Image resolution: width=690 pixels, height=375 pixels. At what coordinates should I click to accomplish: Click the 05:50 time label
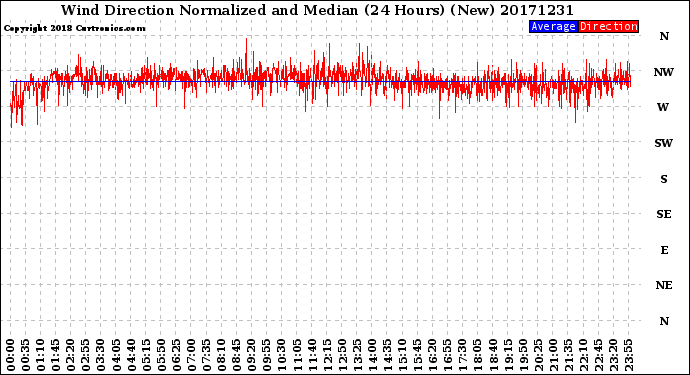tap(161, 355)
